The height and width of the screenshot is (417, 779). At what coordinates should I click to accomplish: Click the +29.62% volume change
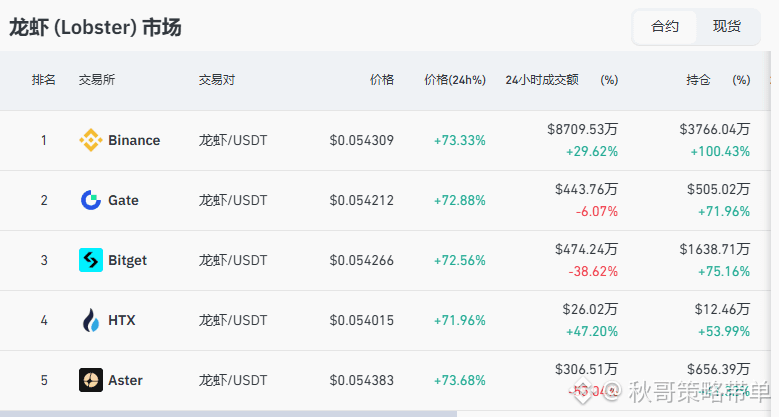pyautogui.click(x=592, y=152)
